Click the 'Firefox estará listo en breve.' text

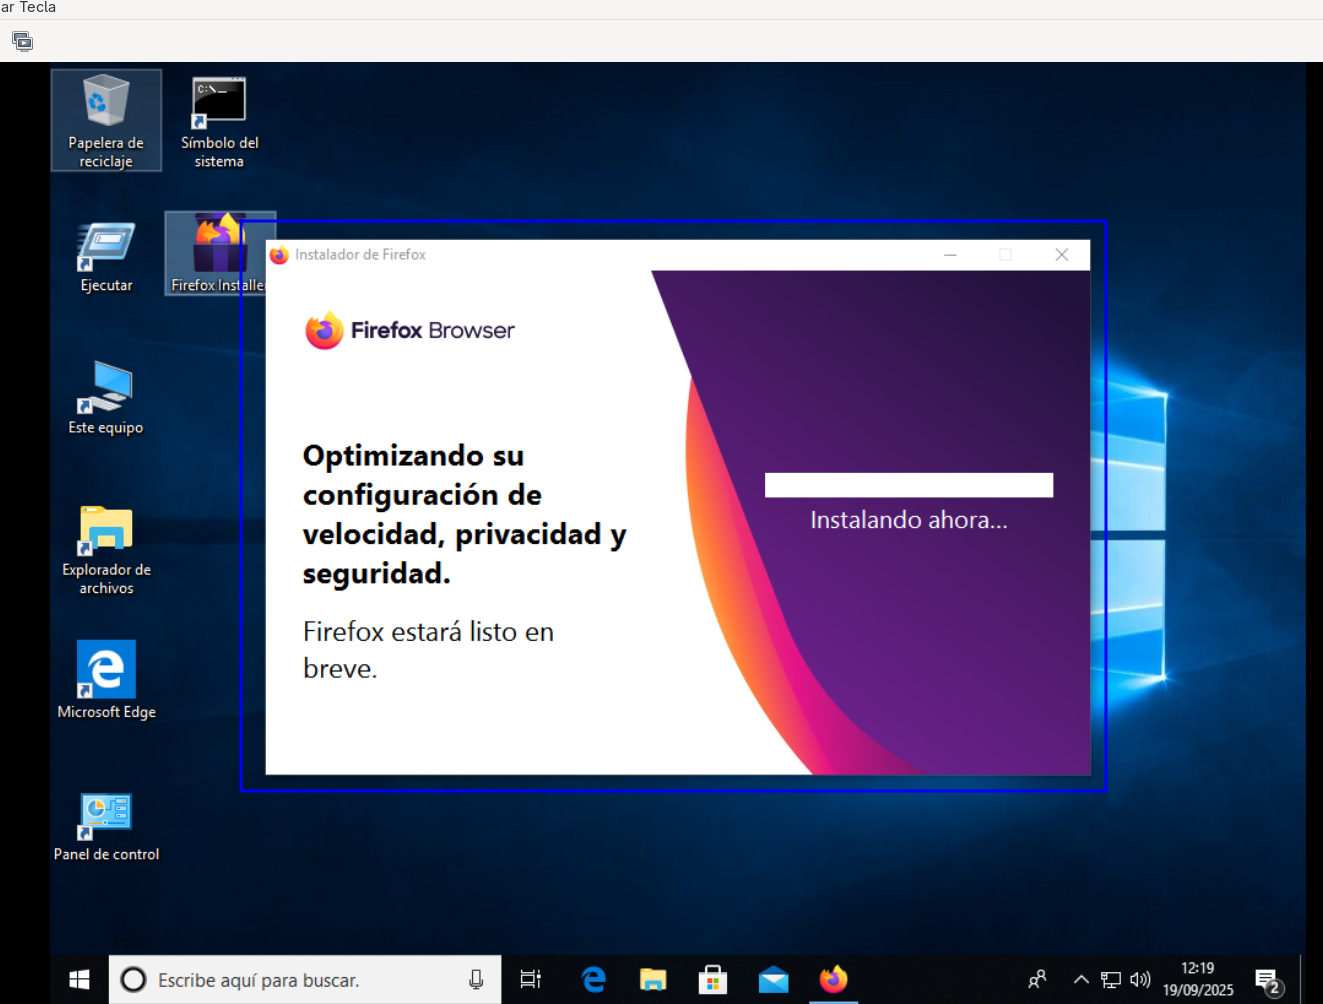click(x=428, y=650)
